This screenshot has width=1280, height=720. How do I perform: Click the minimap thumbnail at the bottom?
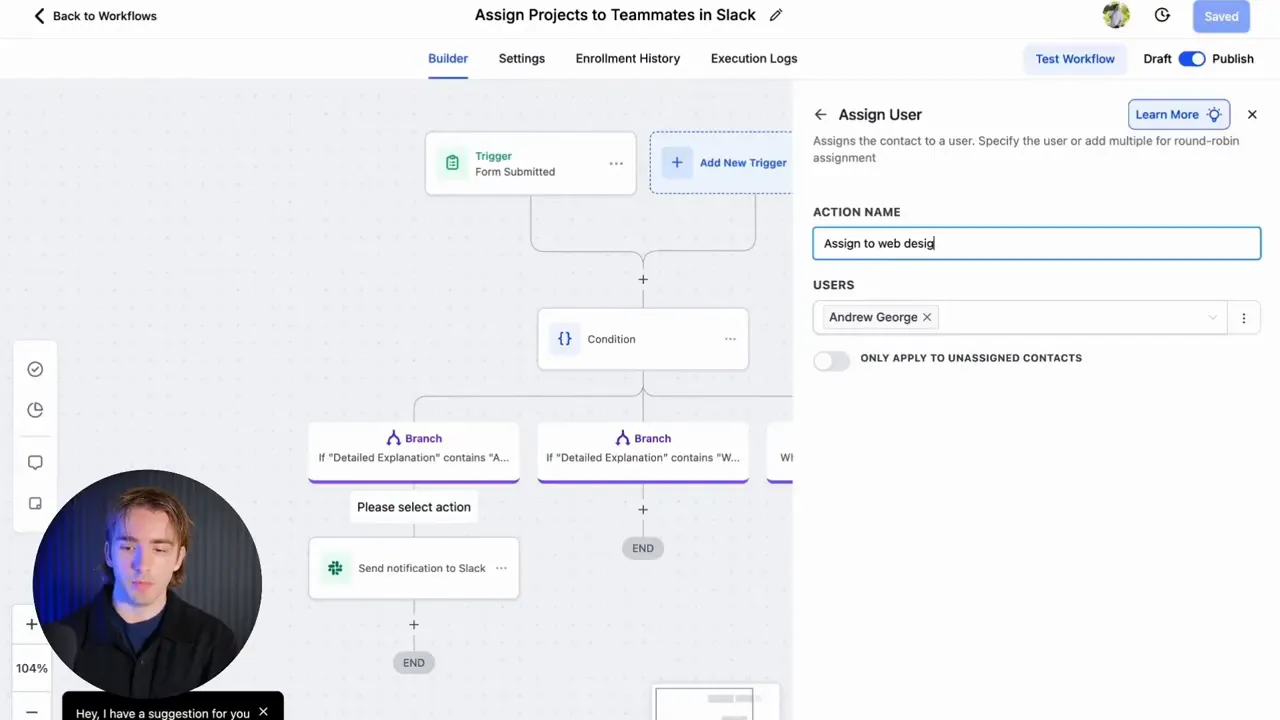pos(717,704)
